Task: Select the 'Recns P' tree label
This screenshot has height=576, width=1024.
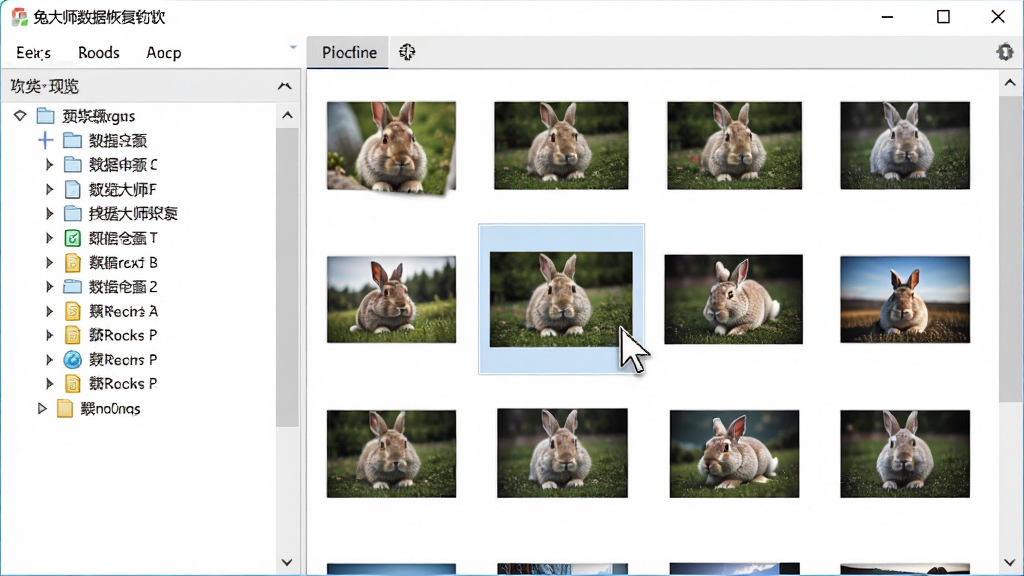Action: [x=123, y=360]
